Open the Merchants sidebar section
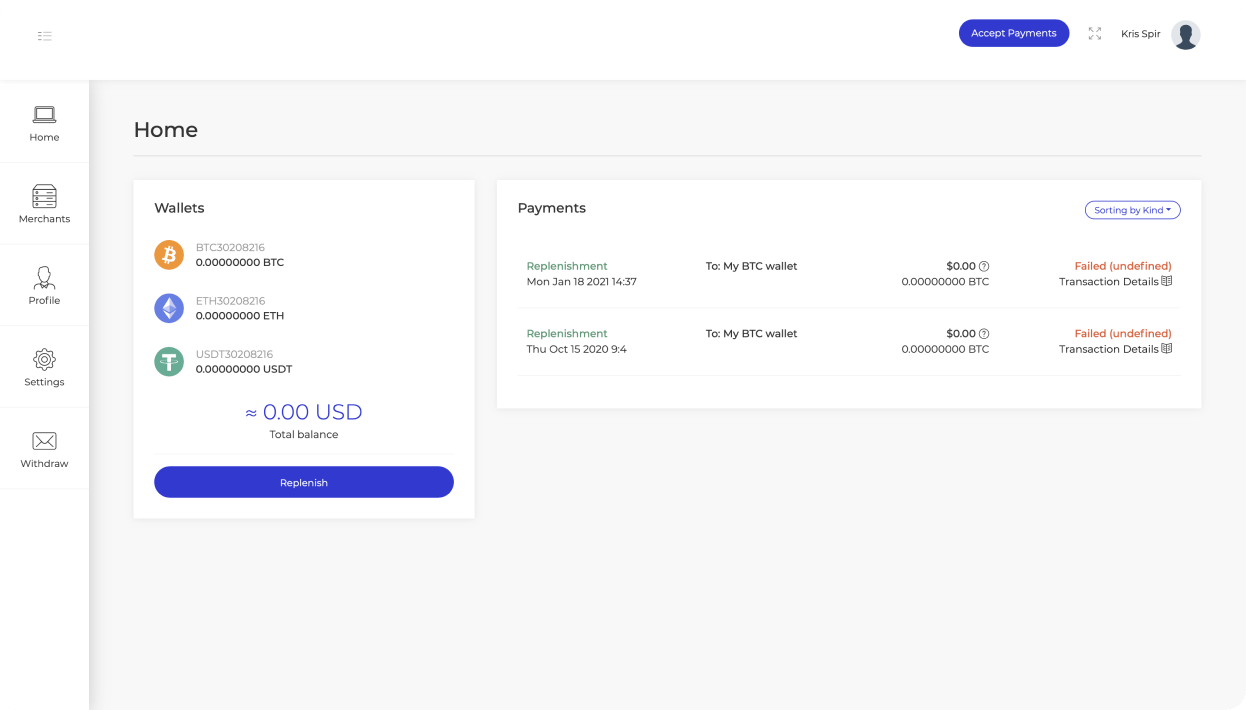1246x710 pixels. tap(44, 204)
